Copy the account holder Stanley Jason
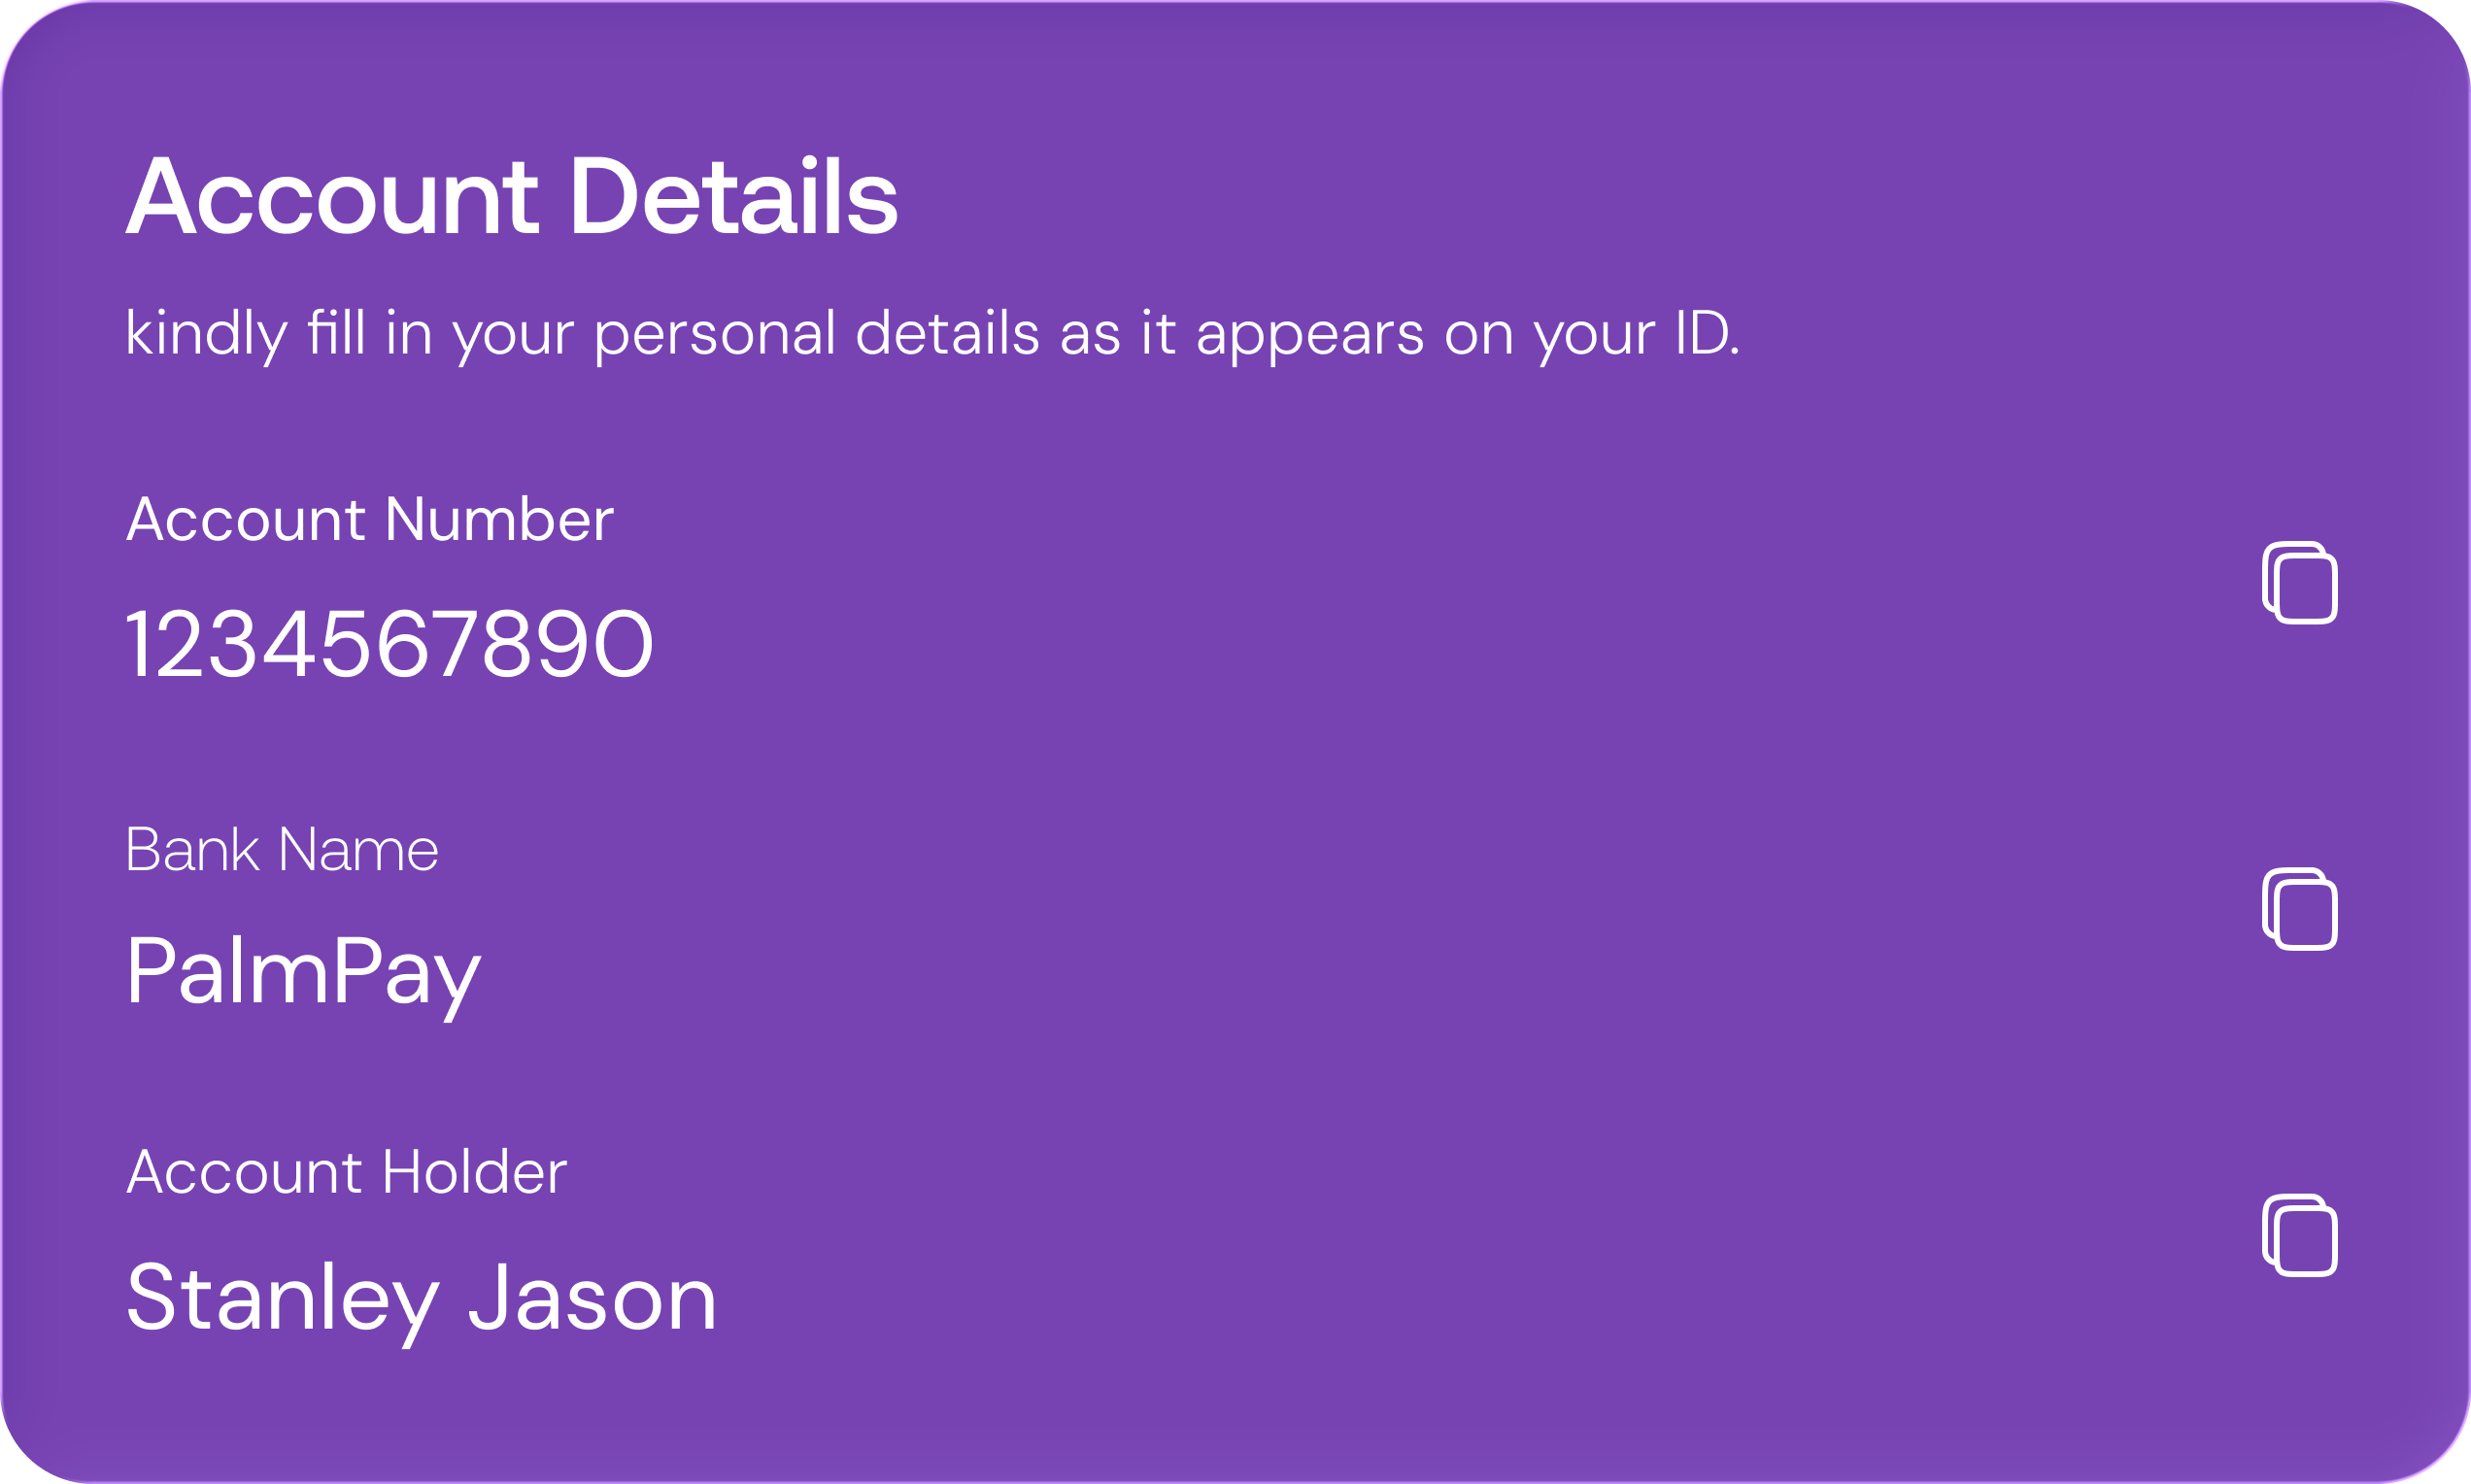Viewport: 2471px width, 1484px height. click(x=2299, y=1236)
